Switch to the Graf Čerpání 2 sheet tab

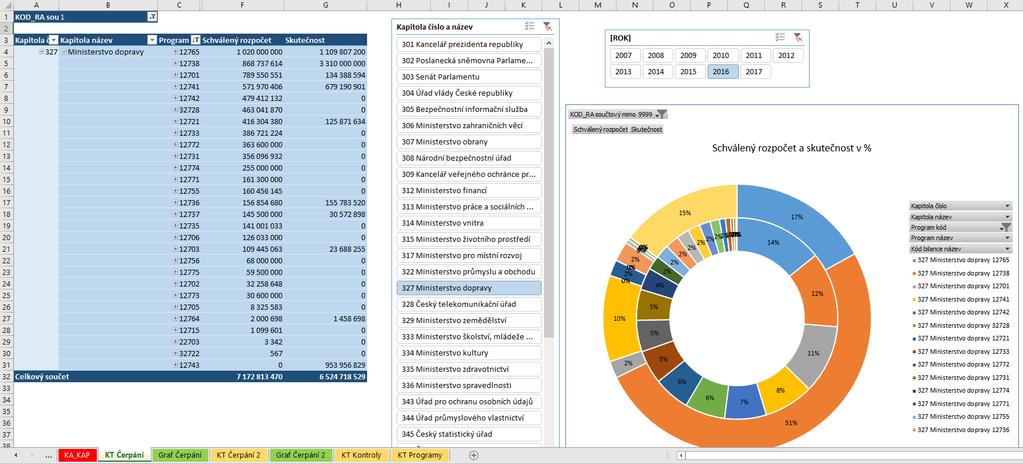coord(301,455)
